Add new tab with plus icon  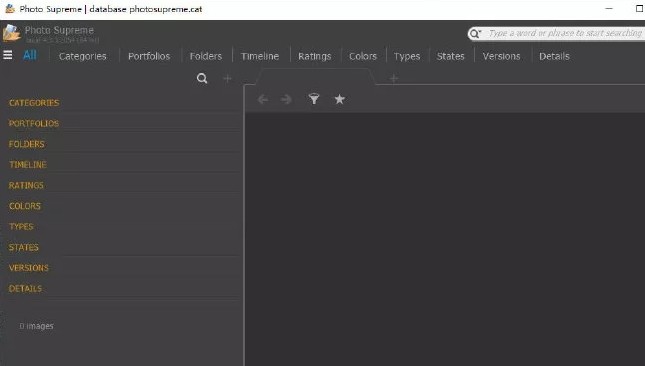(x=394, y=78)
